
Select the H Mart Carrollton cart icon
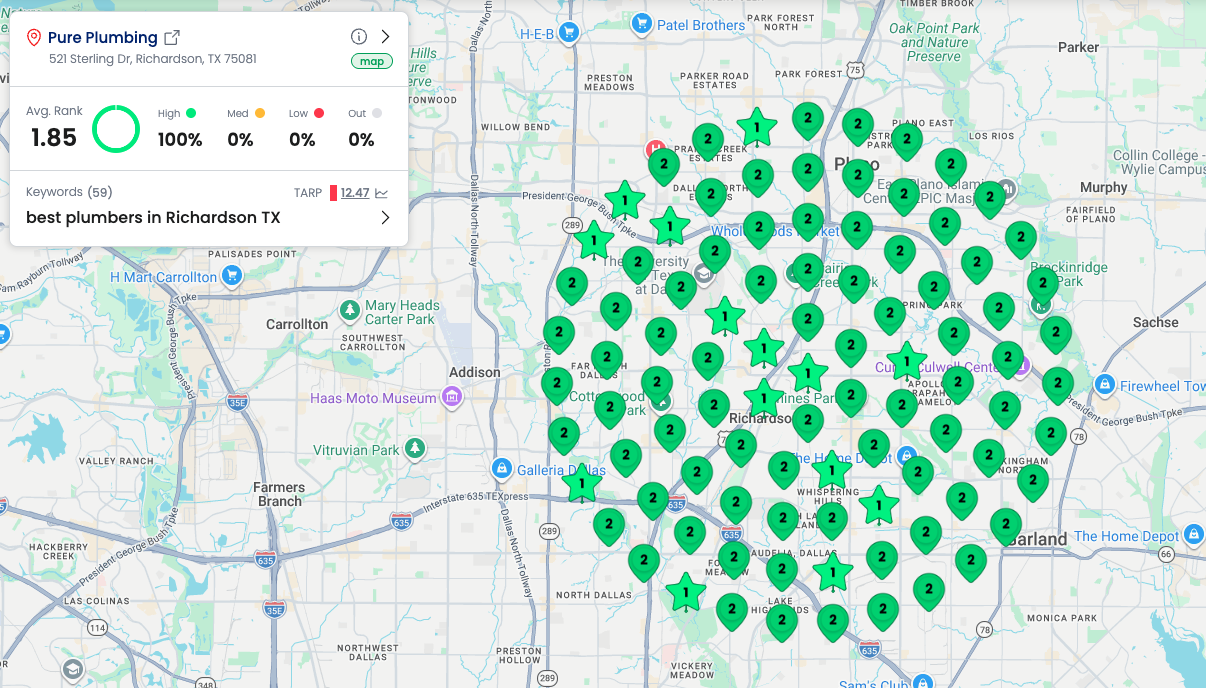tap(232, 275)
